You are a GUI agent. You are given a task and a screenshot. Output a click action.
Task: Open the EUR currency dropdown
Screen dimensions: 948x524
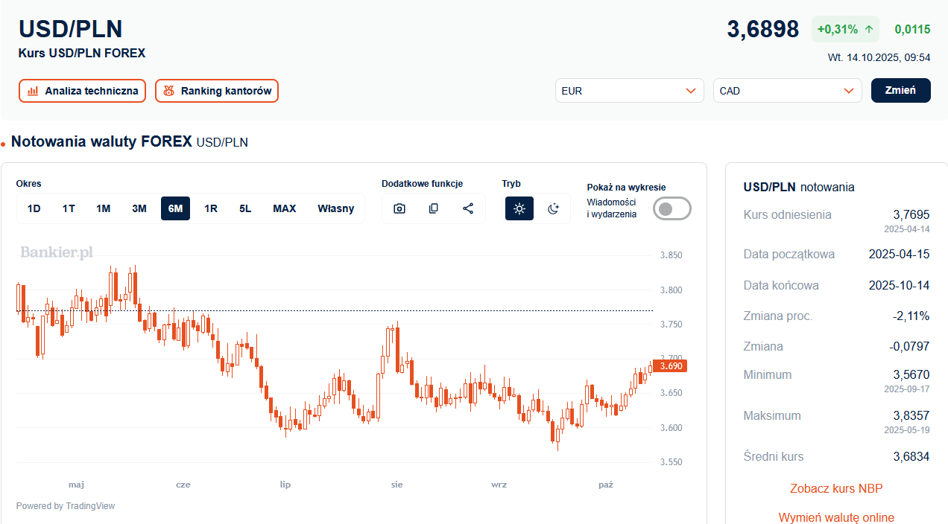tap(629, 91)
